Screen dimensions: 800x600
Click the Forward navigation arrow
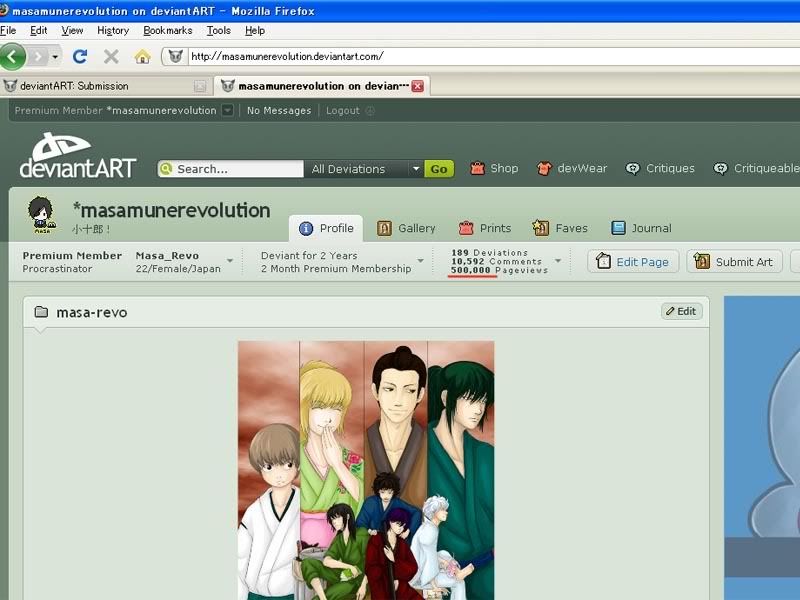point(38,56)
